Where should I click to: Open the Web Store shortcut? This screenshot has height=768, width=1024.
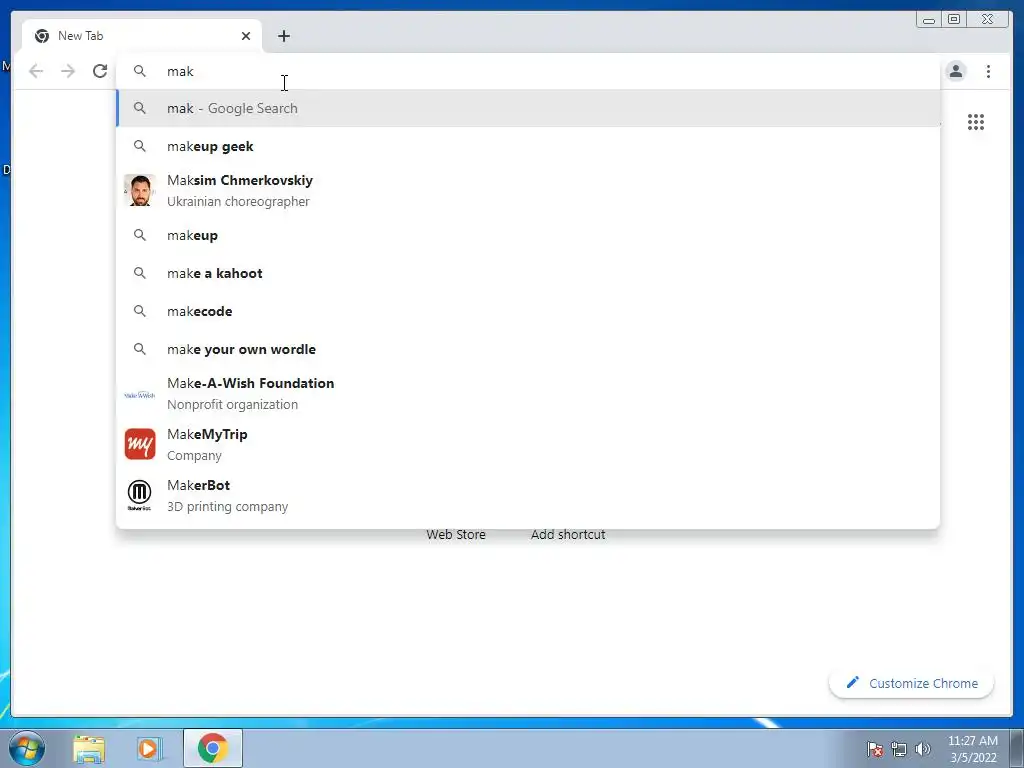pyautogui.click(x=456, y=534)
